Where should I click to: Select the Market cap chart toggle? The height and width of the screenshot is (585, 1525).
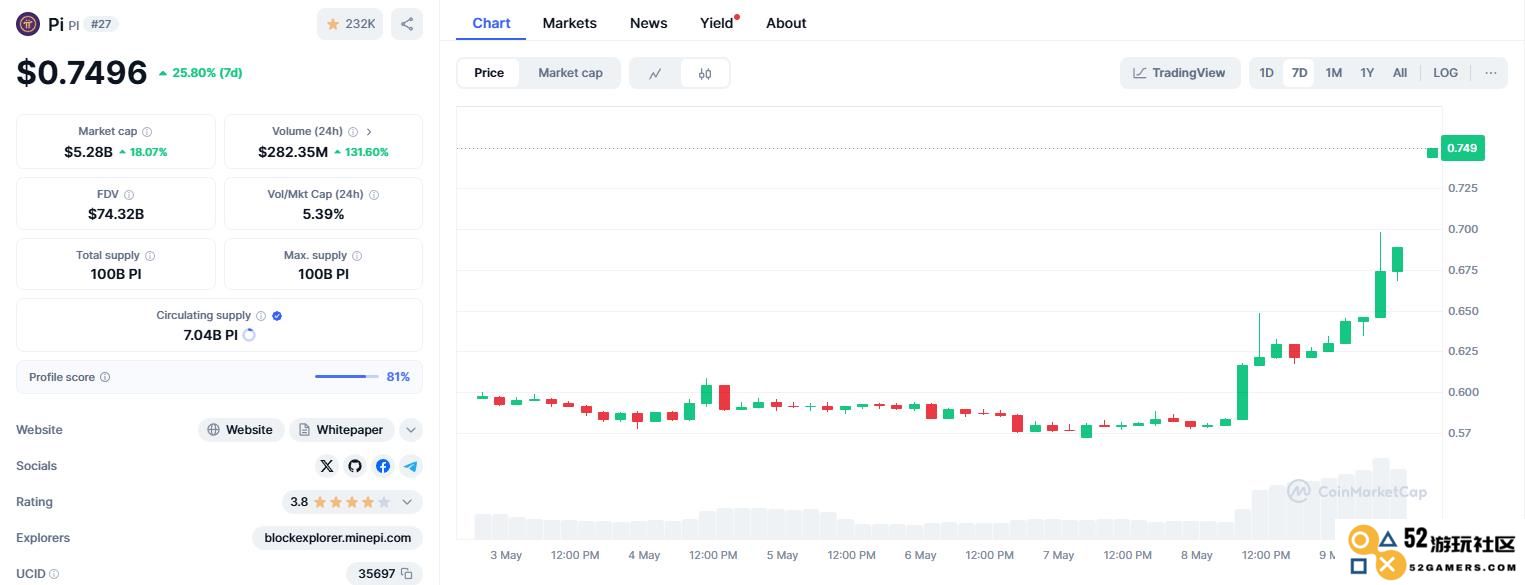pos(570,73)
